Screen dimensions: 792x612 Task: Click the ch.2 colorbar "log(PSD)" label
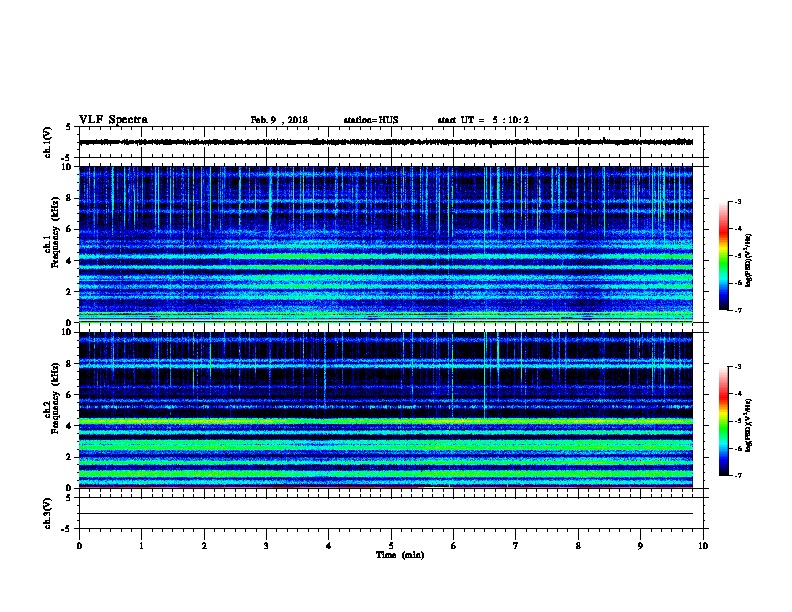[748, 425]
